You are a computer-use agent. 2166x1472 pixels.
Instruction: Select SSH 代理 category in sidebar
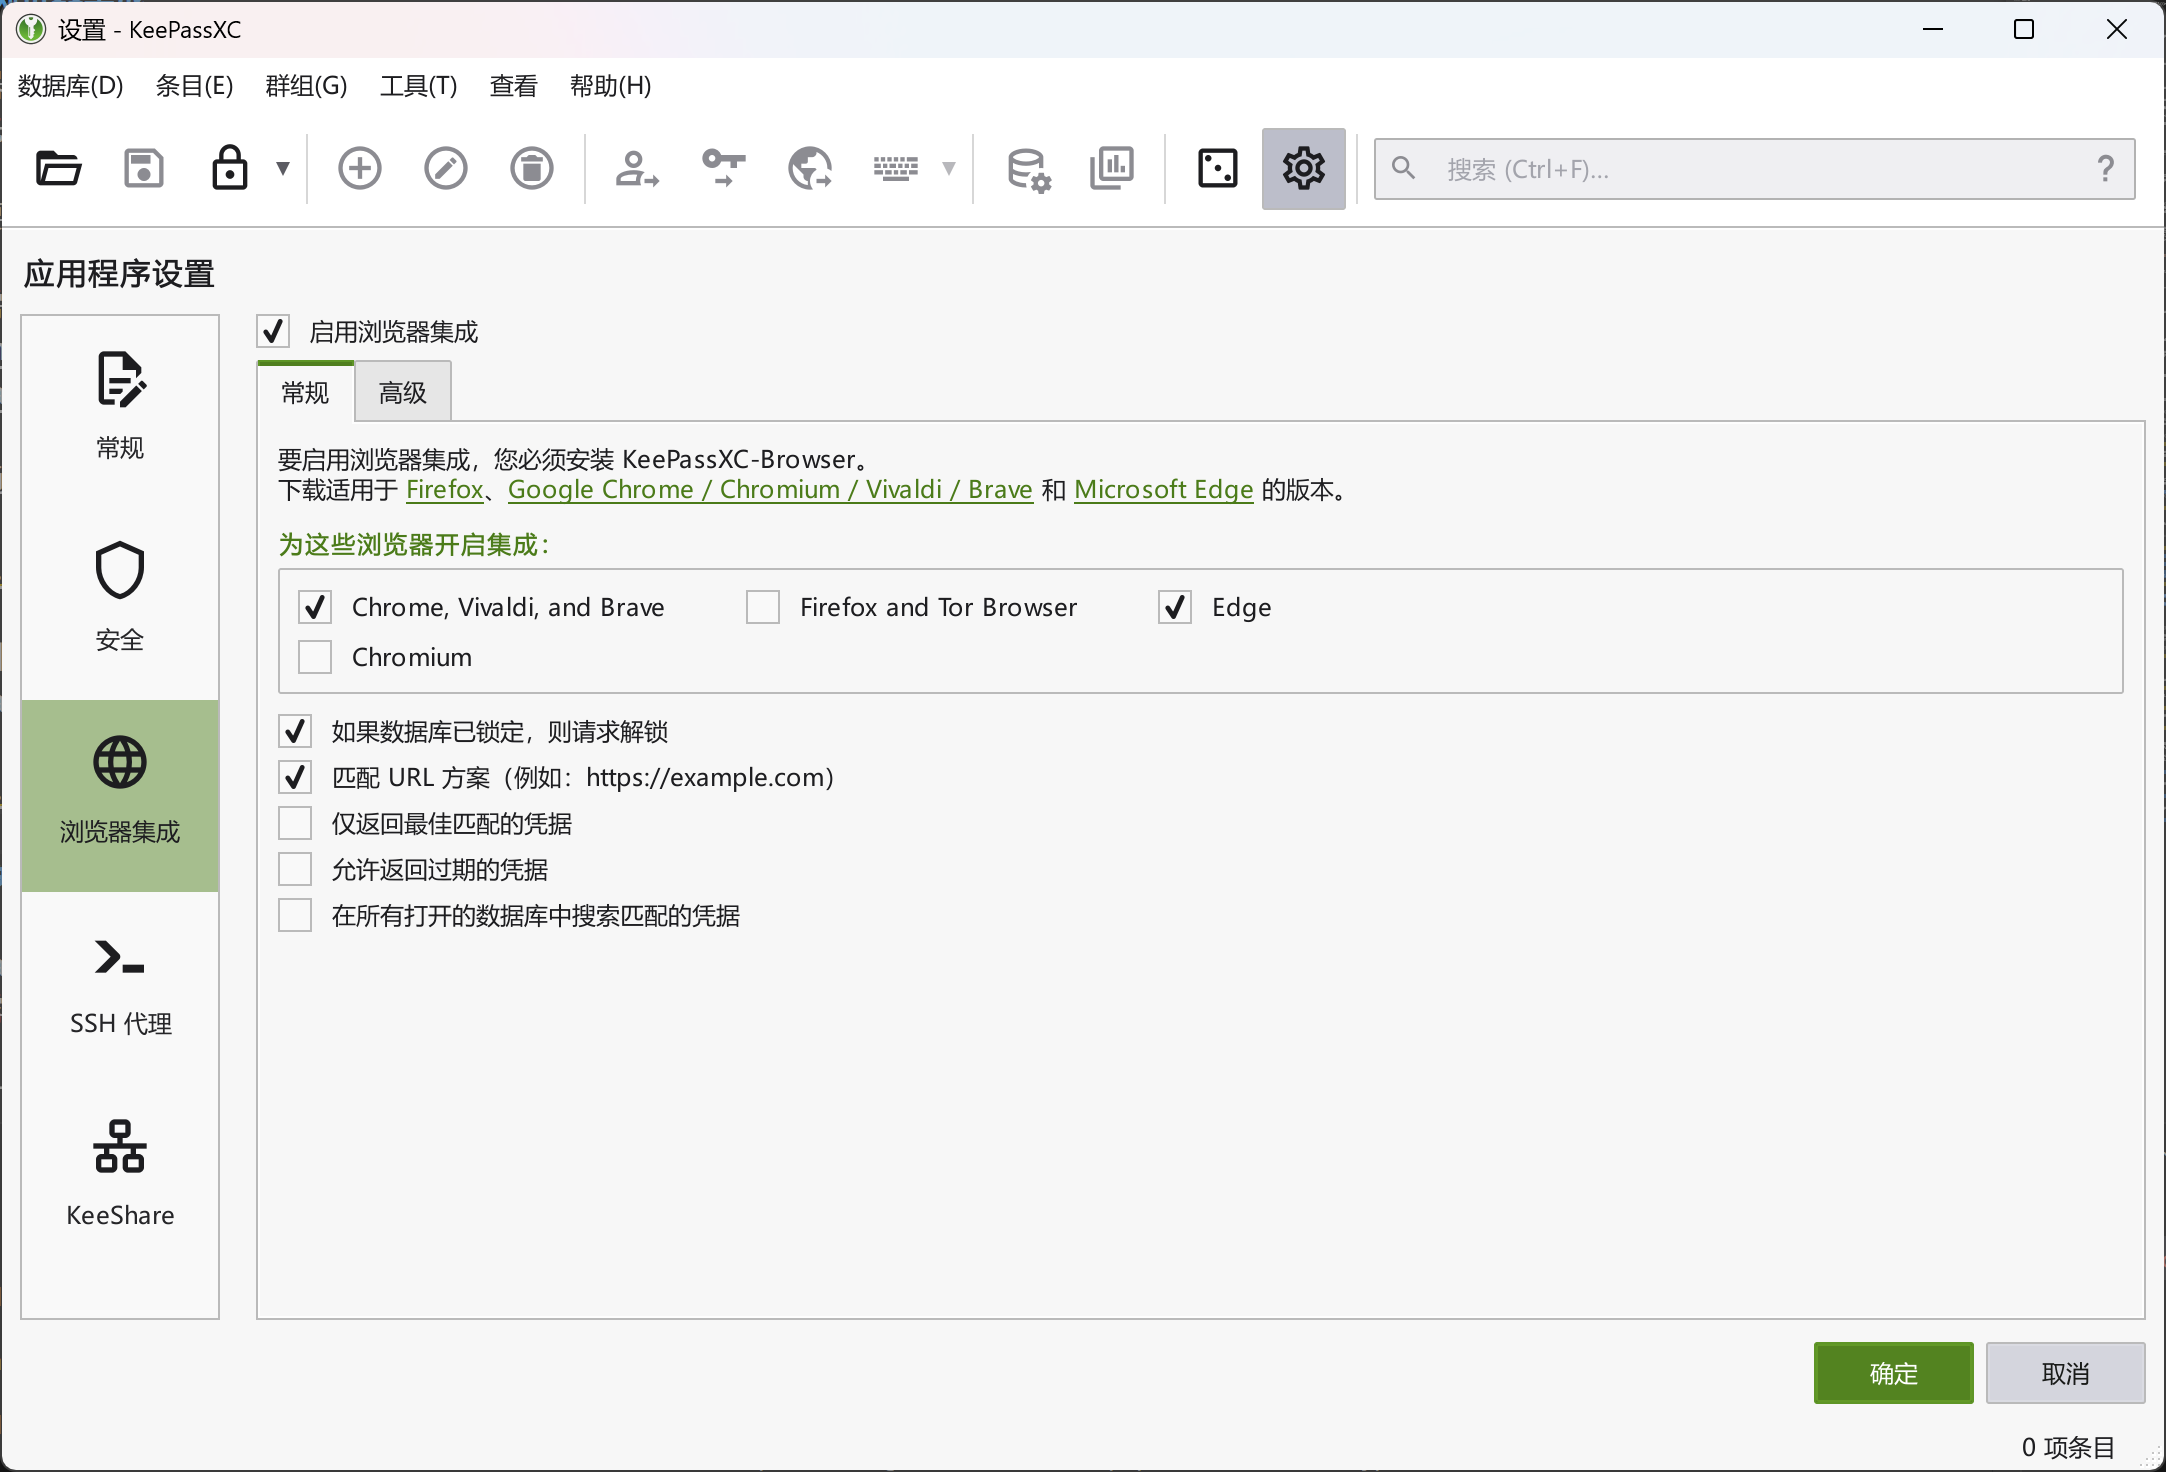pyautogui.click(x=120, y=988)
